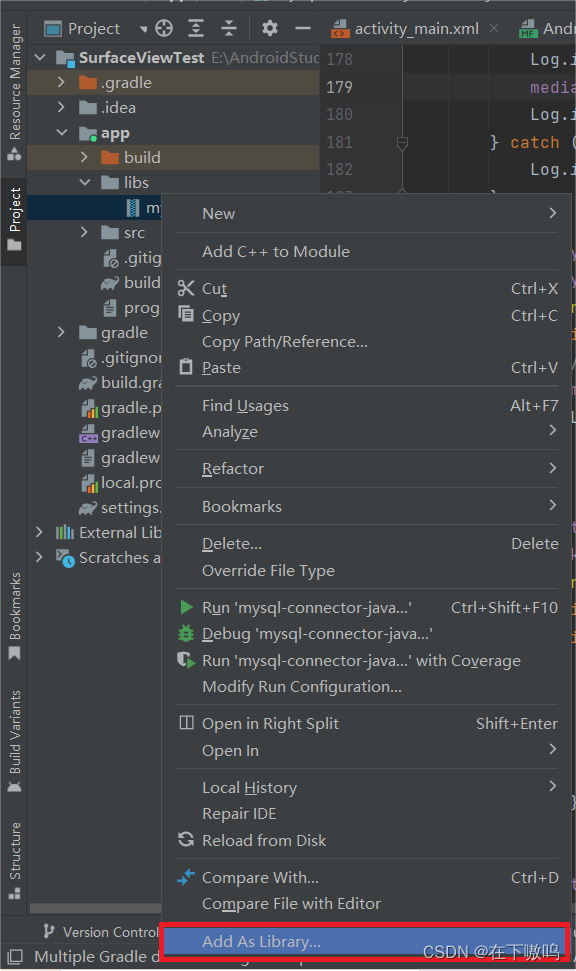The height and width of the screenshot is (971, 576).
Task: Expand Scratches and Consoles node
Action: (39, 557)
